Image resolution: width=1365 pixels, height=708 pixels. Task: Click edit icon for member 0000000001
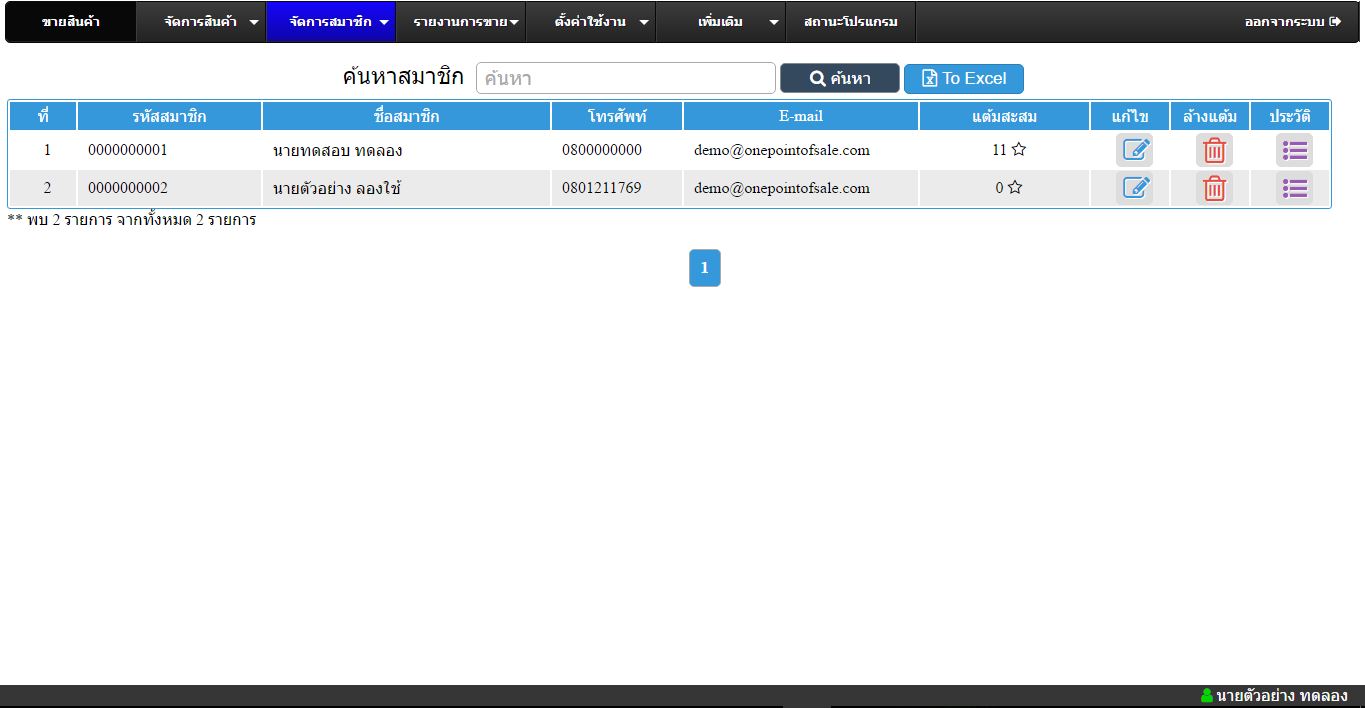pyautogui.click(x=1134, y=150)
